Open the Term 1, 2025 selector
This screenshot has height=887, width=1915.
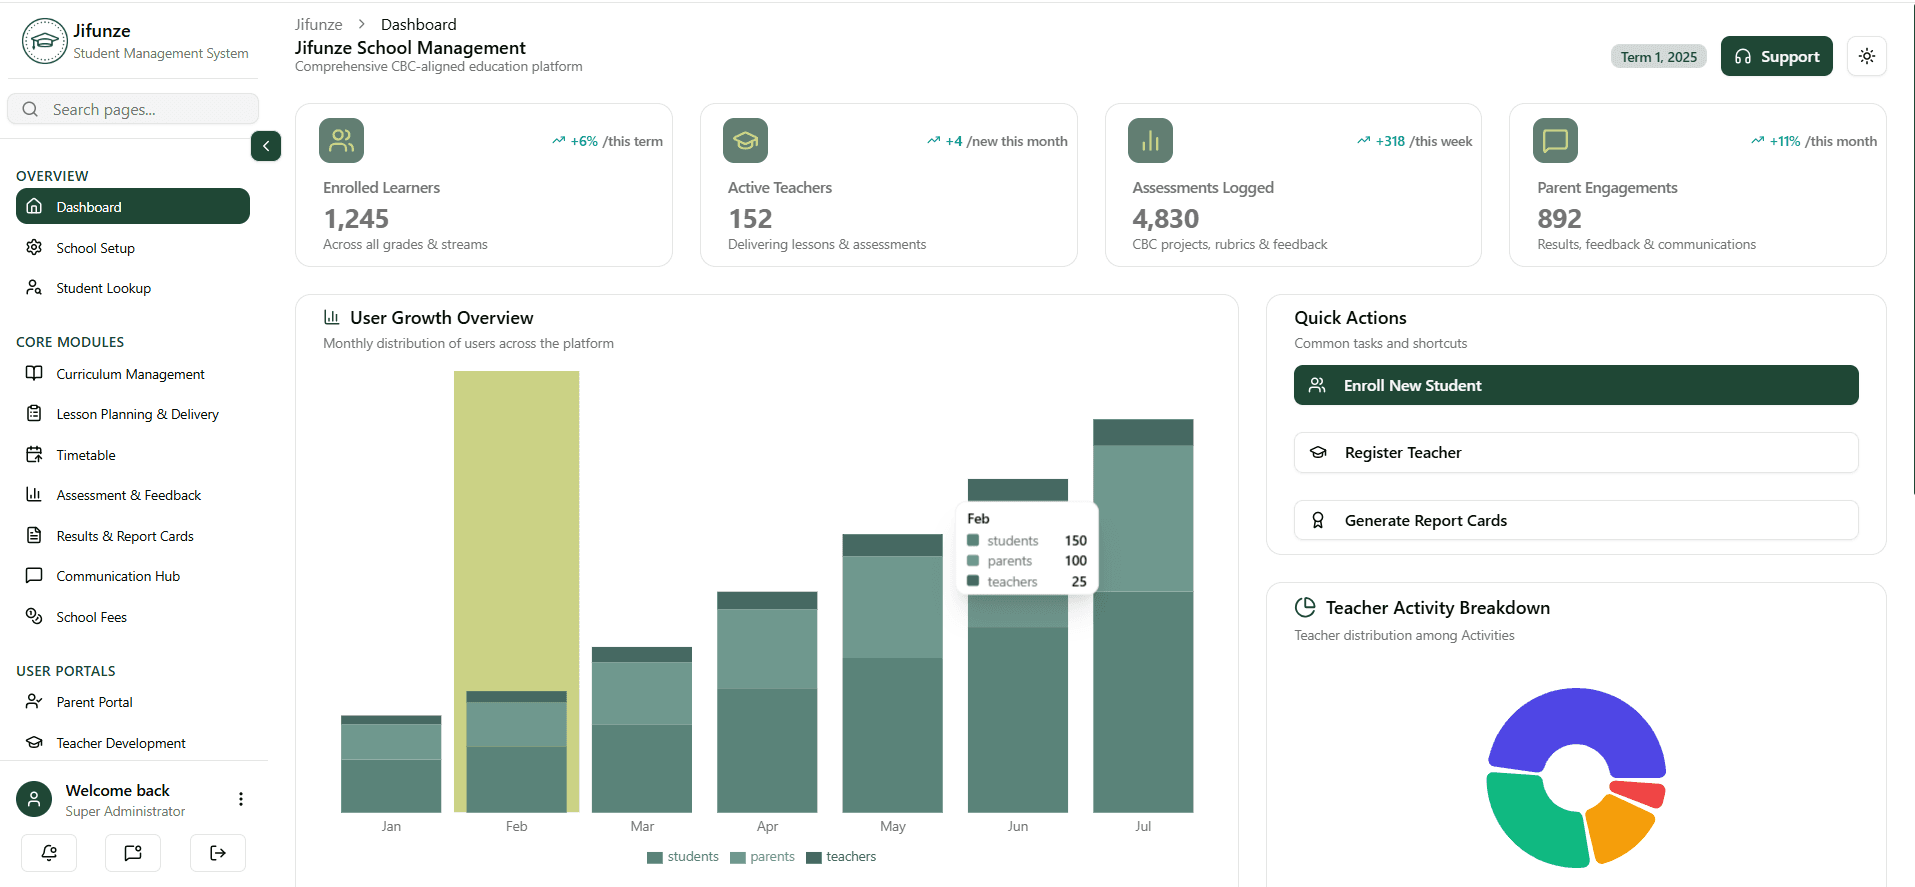click(1658, 57)
